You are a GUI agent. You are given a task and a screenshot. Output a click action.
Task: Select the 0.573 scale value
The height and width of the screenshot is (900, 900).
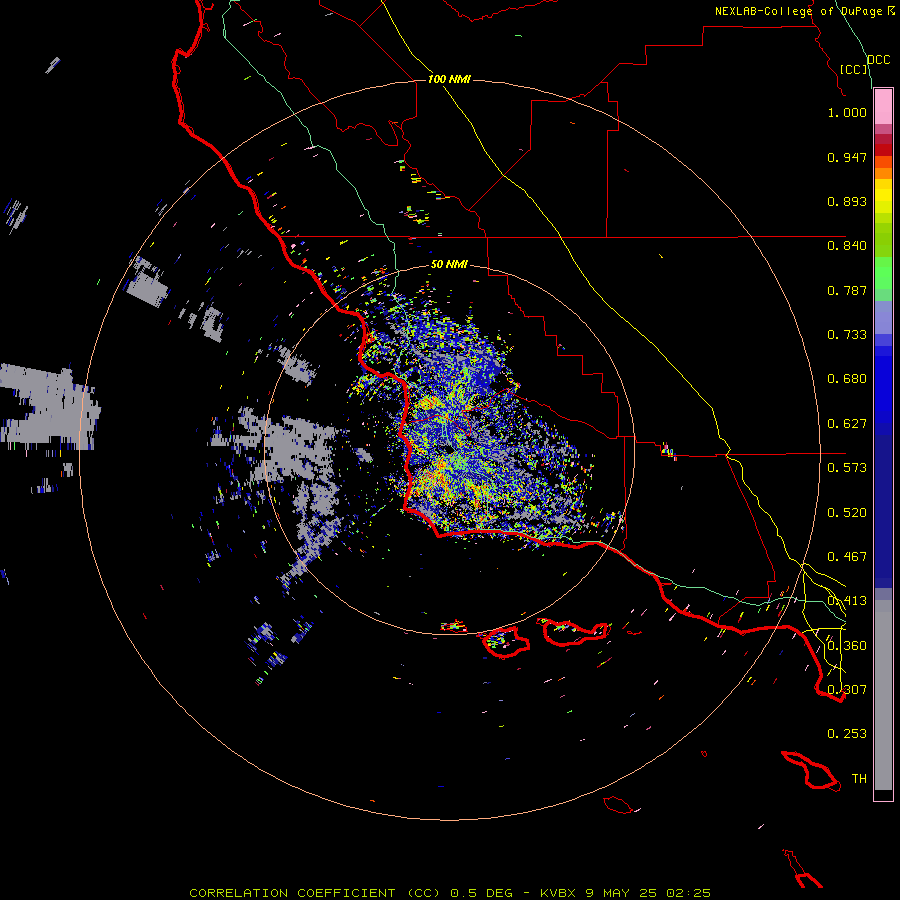coord(847,468)
